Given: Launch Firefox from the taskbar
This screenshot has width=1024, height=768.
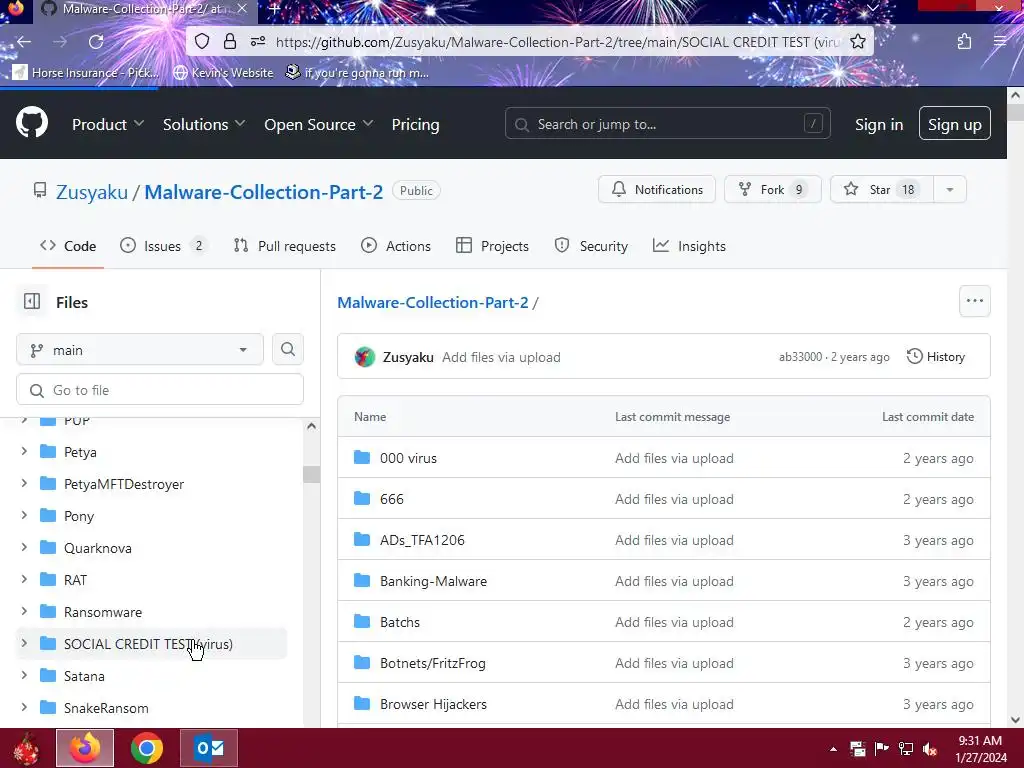Looking at the screenshot, I should point(85,748).
